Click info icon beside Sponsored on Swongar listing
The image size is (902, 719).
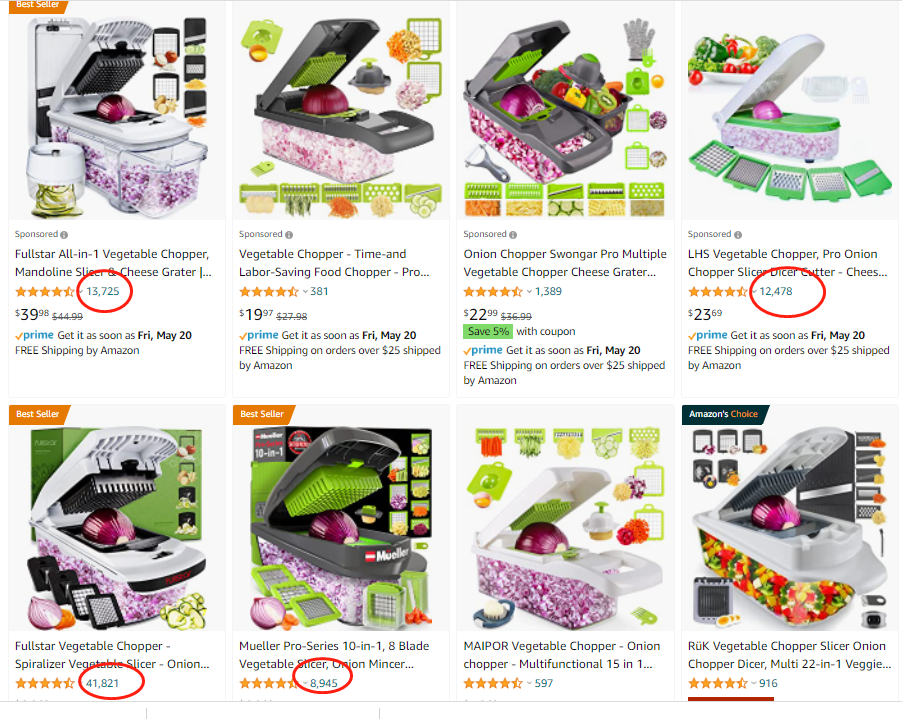tap(513, 235)
